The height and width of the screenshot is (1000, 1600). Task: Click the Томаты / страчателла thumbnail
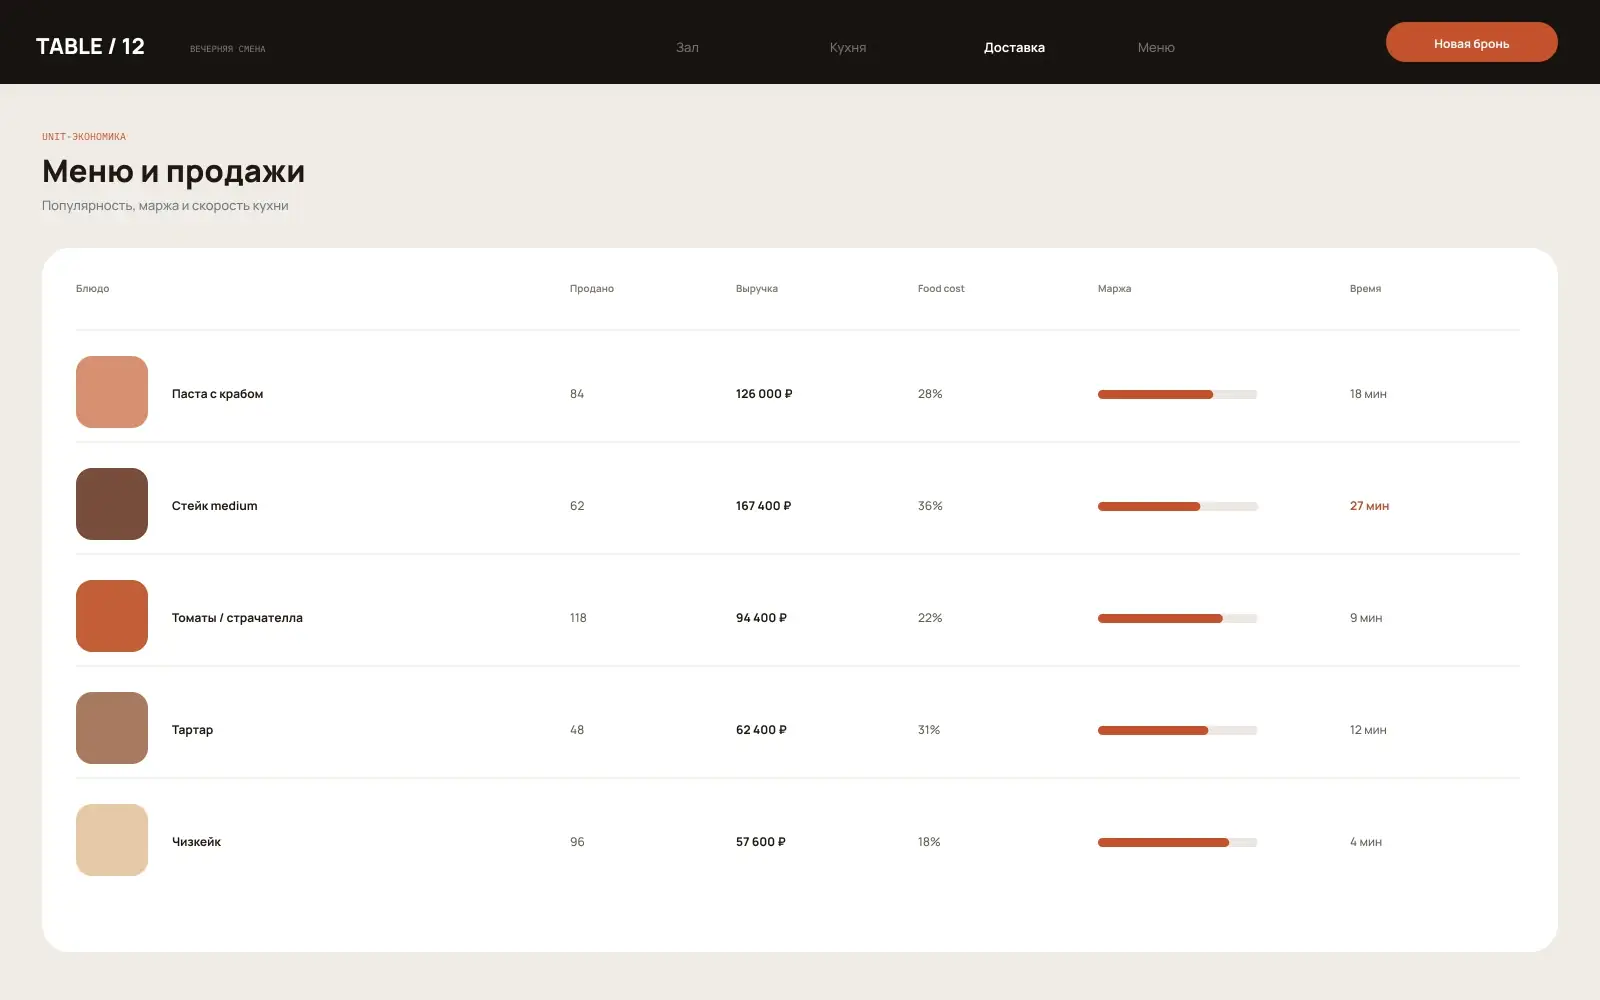(112, 616)
